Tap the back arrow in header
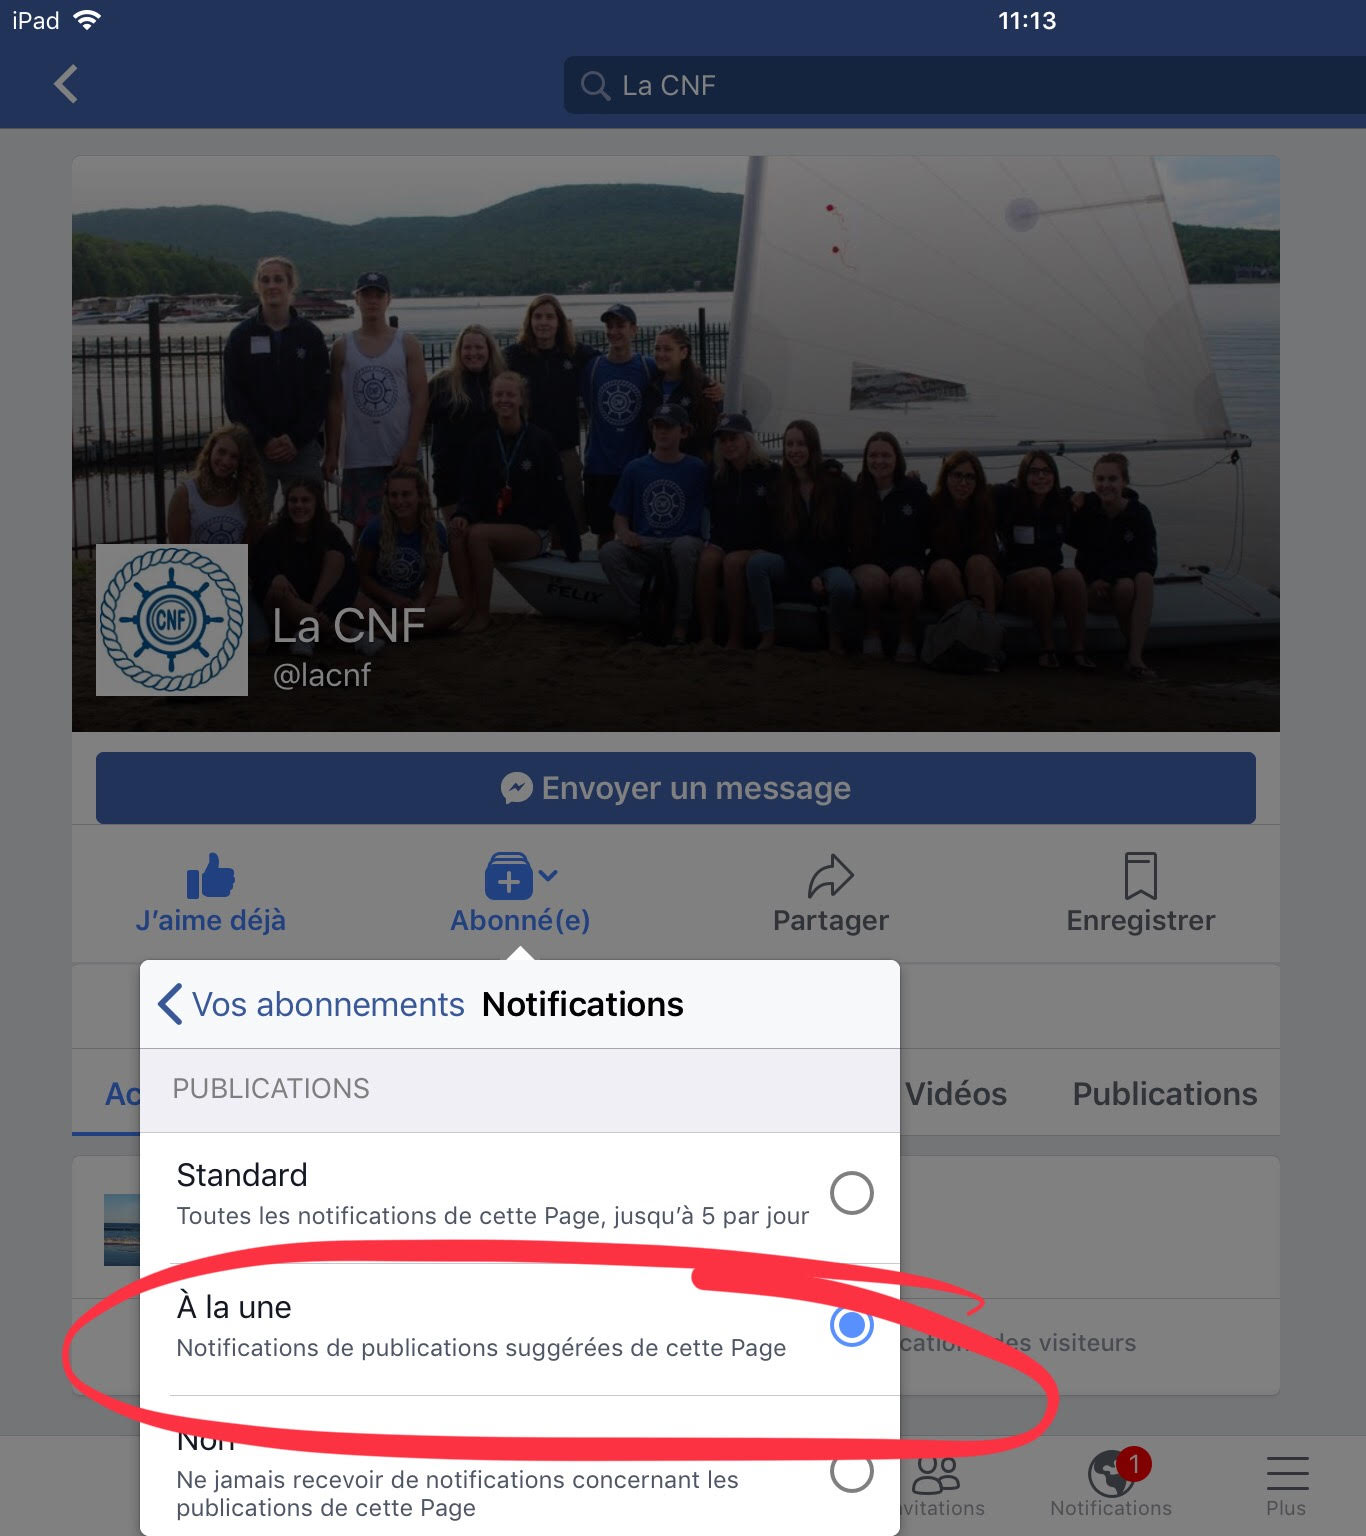The height and width of the screenshot is (1536, 1366). (66, 85)
